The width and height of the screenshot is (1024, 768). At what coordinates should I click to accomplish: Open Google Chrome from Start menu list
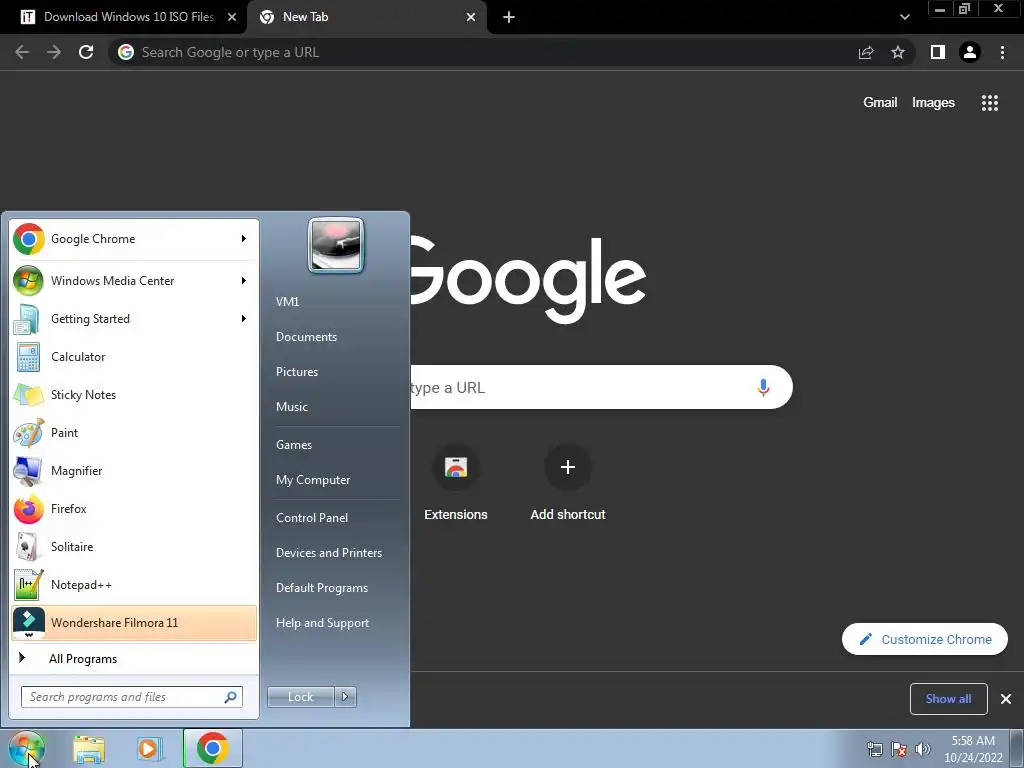point(134,239)
